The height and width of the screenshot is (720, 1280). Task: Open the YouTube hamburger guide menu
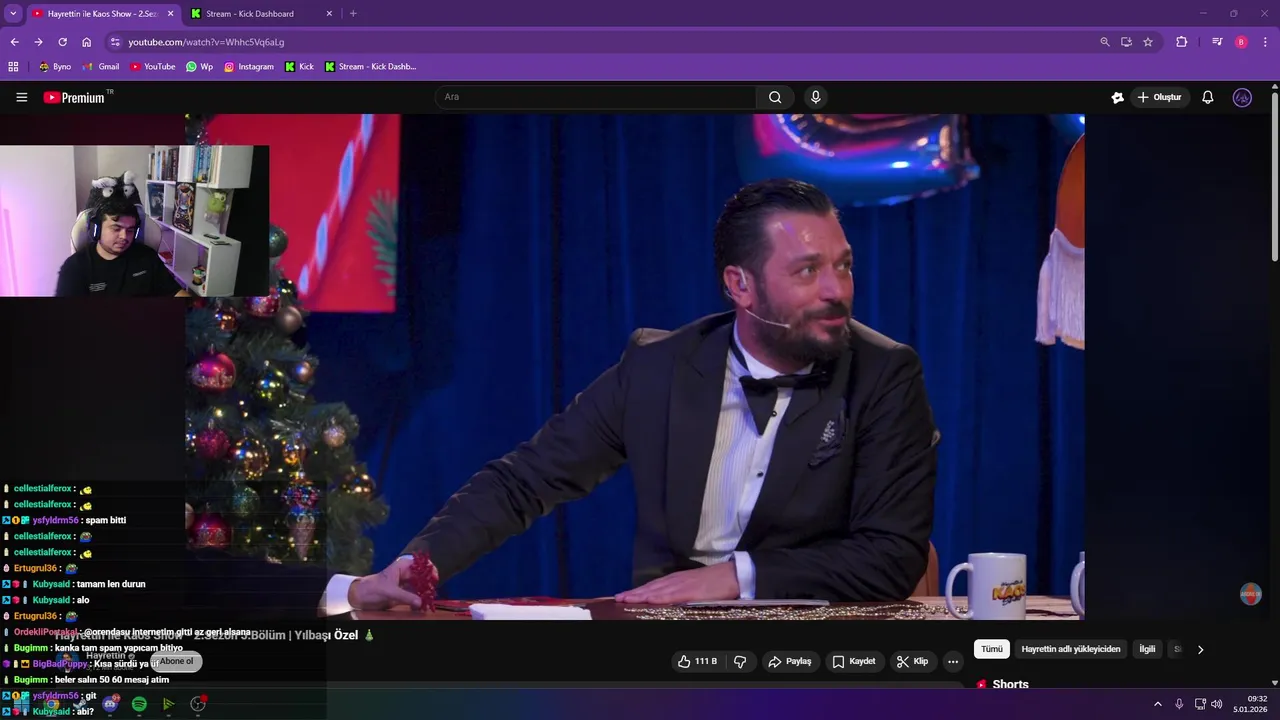[x=21, y=97]
